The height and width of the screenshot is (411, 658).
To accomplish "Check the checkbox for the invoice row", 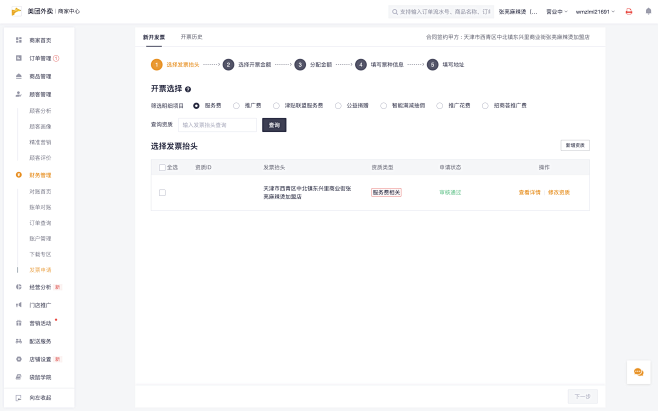I will pos(162,192).
